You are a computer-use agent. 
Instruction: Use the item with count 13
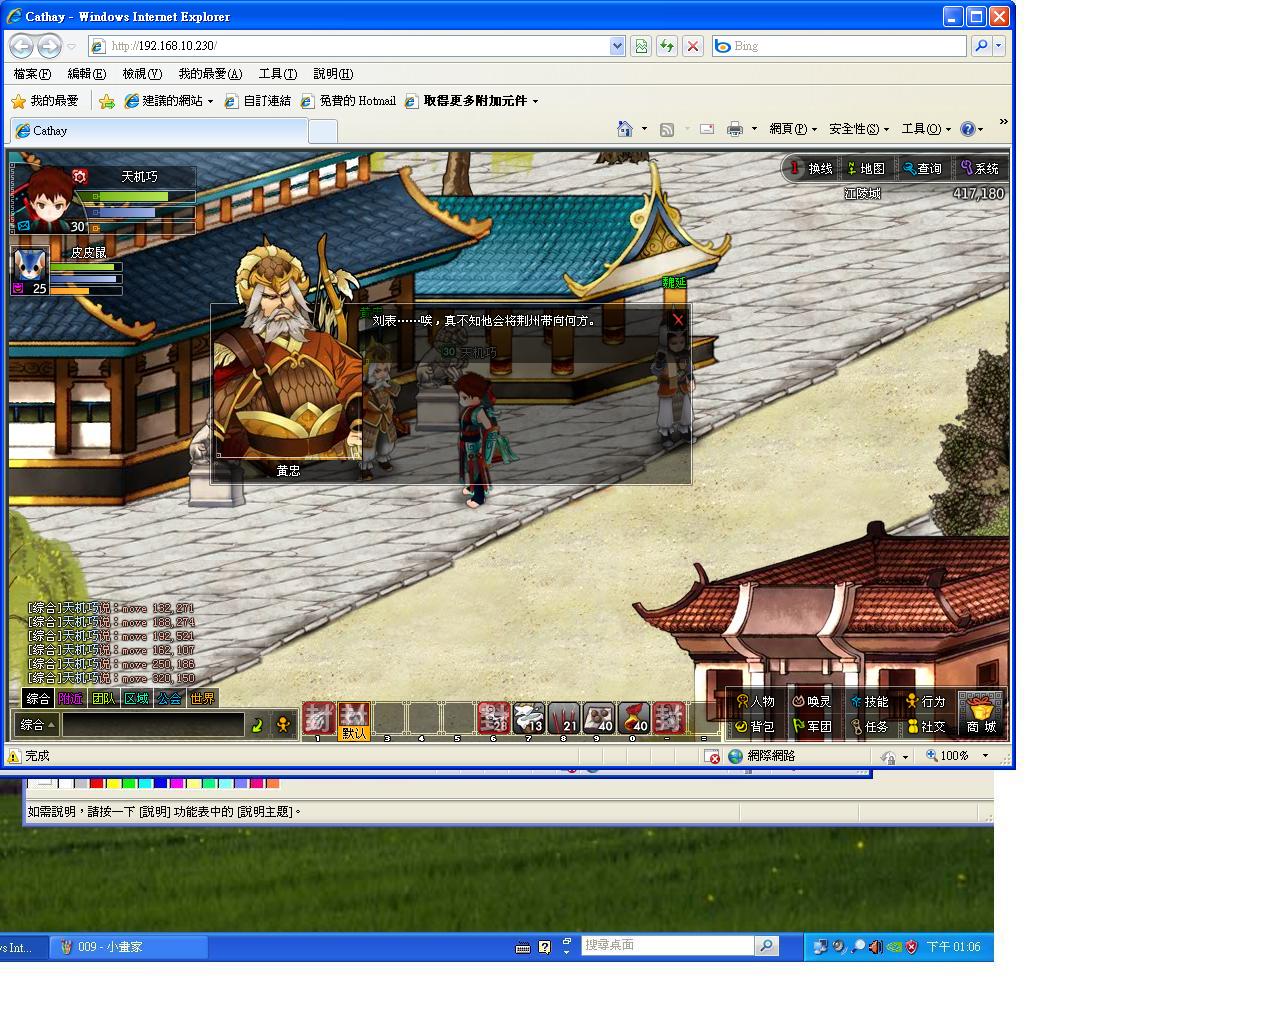(528, 718)
